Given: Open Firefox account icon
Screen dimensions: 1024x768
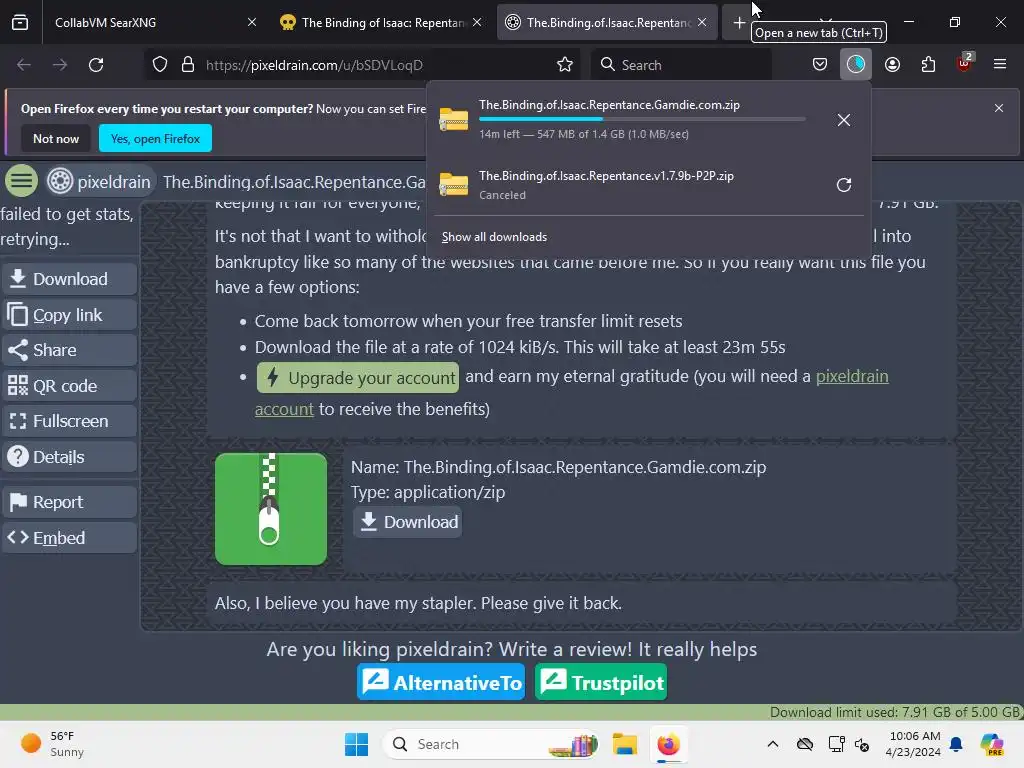Looking at the screenshot, I should pos(892,65).
